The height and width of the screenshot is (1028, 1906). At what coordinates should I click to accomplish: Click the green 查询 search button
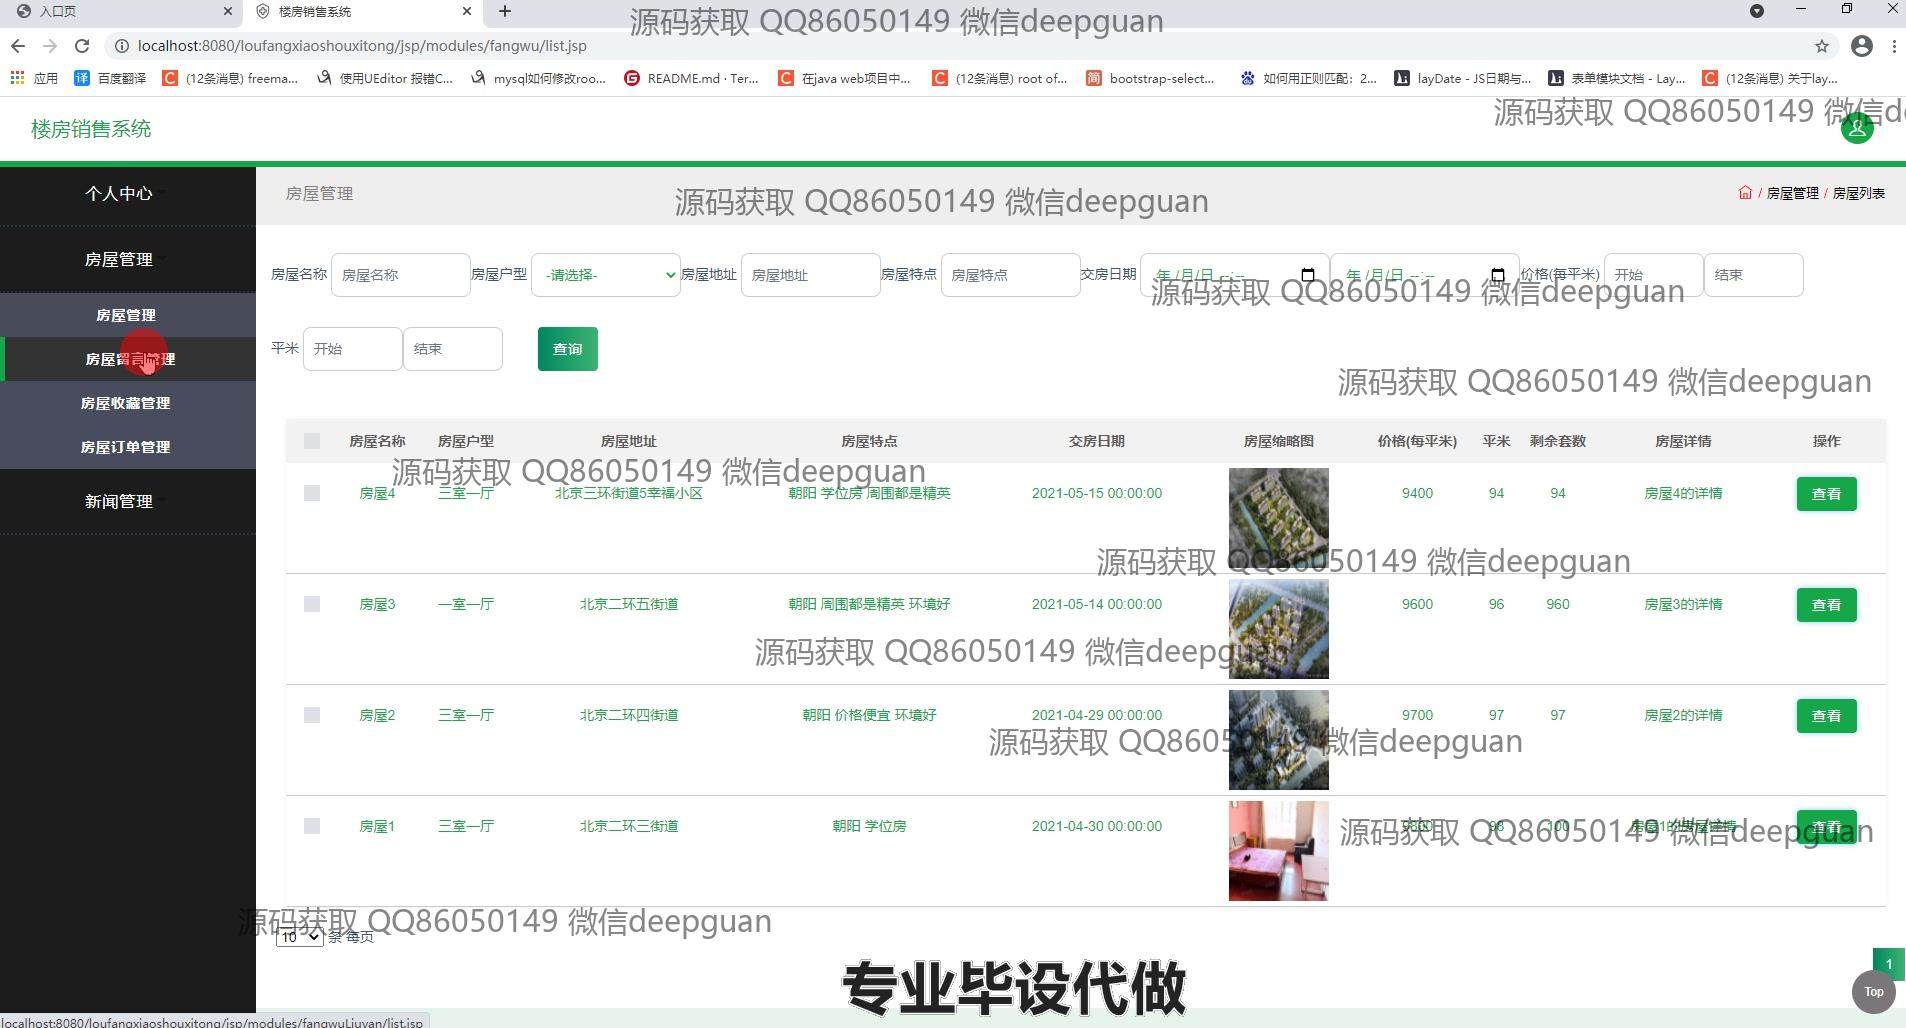[567, 349]
